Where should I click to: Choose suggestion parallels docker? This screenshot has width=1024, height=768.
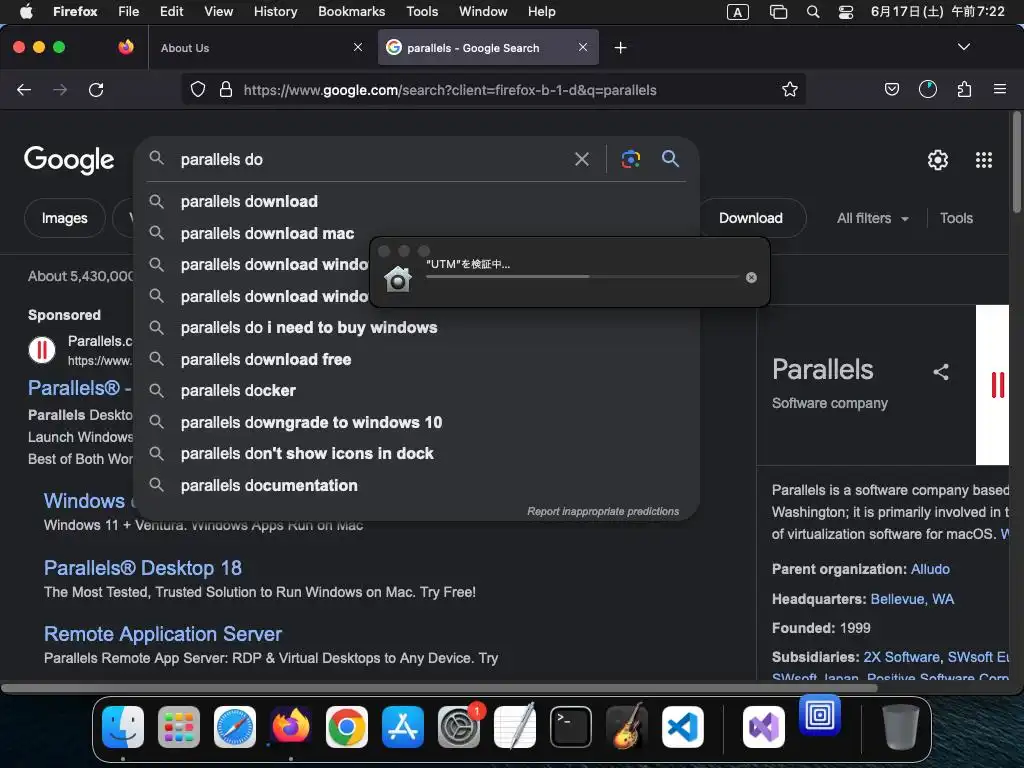pos(416,391)
